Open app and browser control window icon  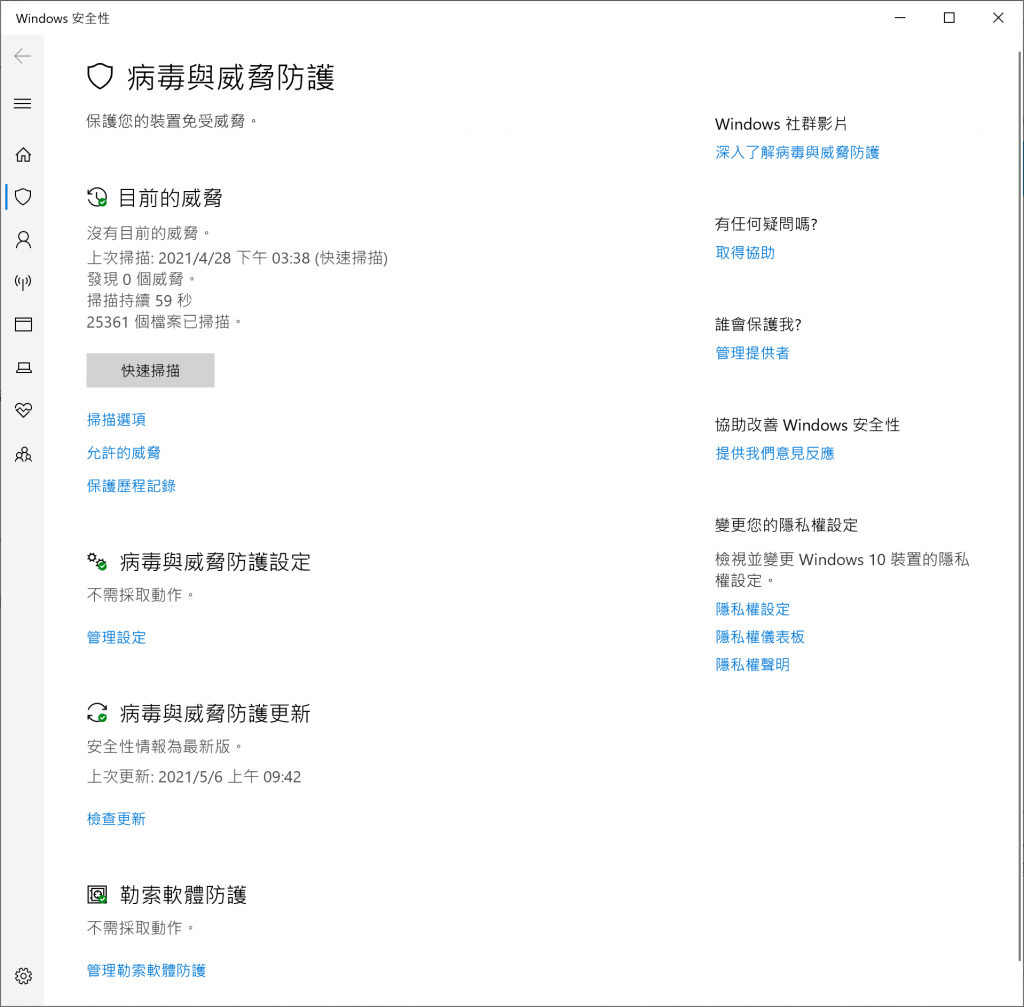click(x=24, y=325)
